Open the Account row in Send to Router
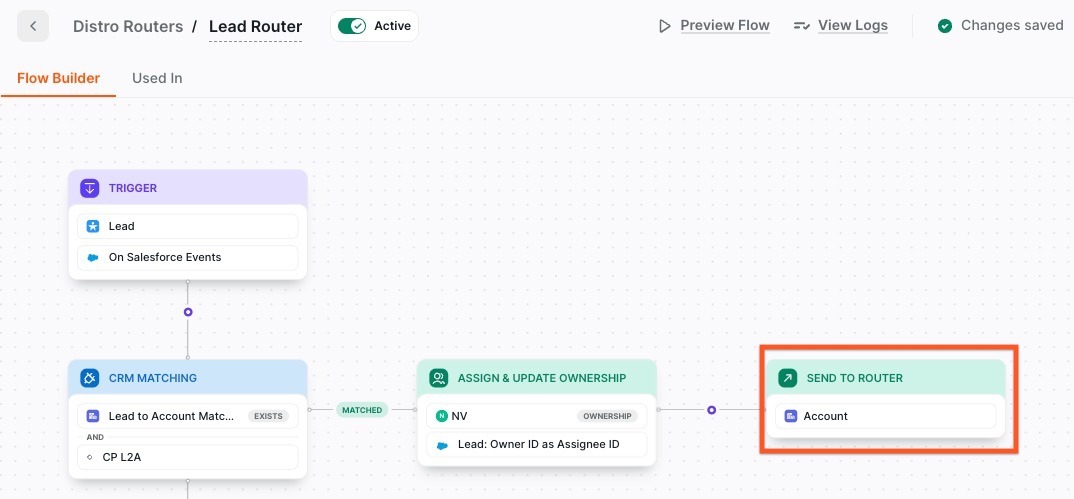This screenshot has height=499, width=1074. pos(886,416)
